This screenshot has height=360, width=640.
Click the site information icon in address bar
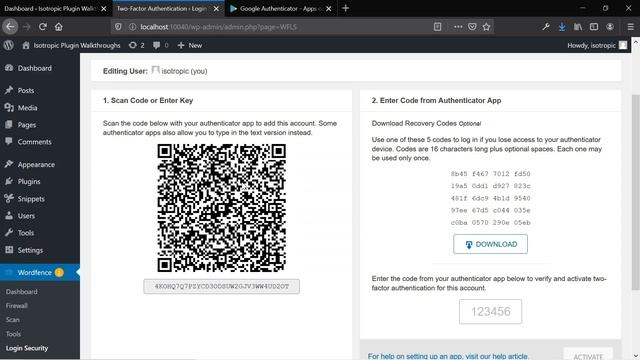tap(132, 27)
